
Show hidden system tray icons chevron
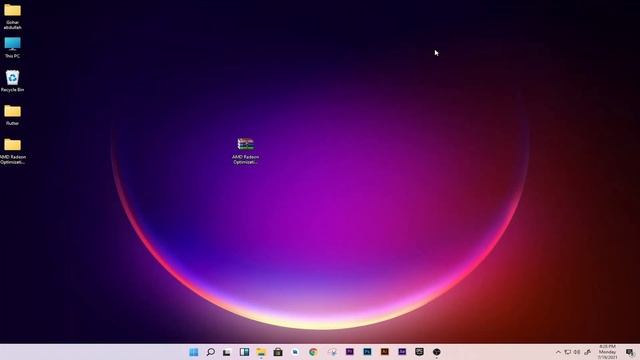pyautogui.click(x=558, y=352)
